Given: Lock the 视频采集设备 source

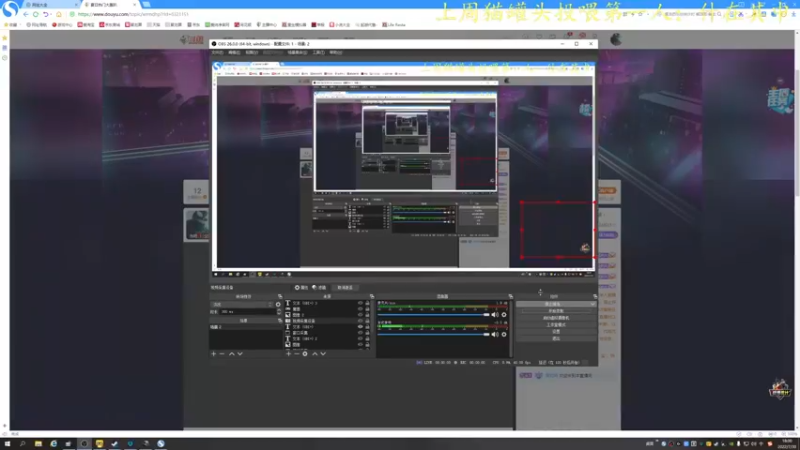Looking at the screenshot, I should click(x=367, y=321).
